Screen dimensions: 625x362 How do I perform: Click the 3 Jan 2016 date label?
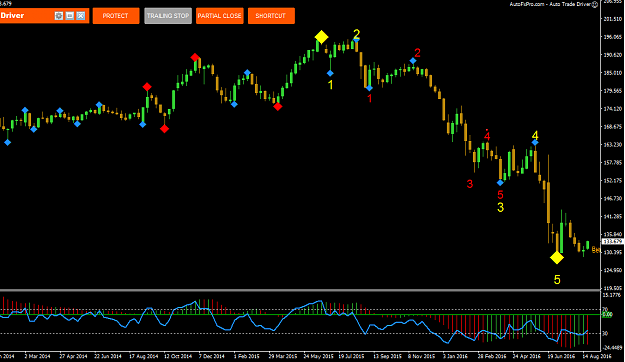tap(455, 356)
